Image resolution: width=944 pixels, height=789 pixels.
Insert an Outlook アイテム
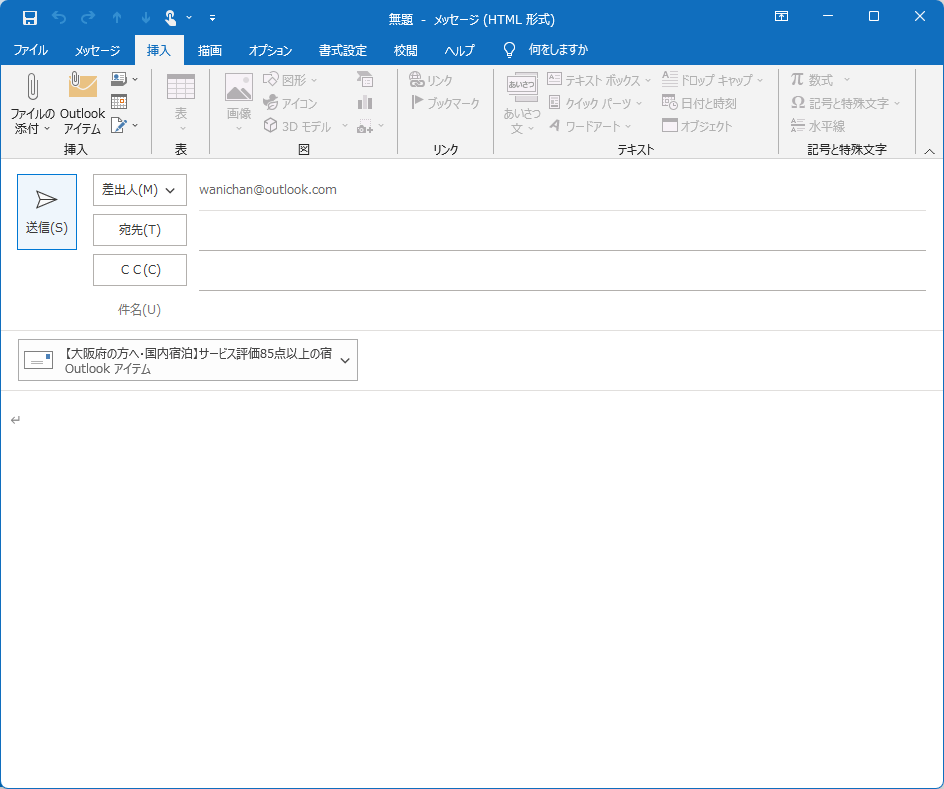tap(82, 104)
